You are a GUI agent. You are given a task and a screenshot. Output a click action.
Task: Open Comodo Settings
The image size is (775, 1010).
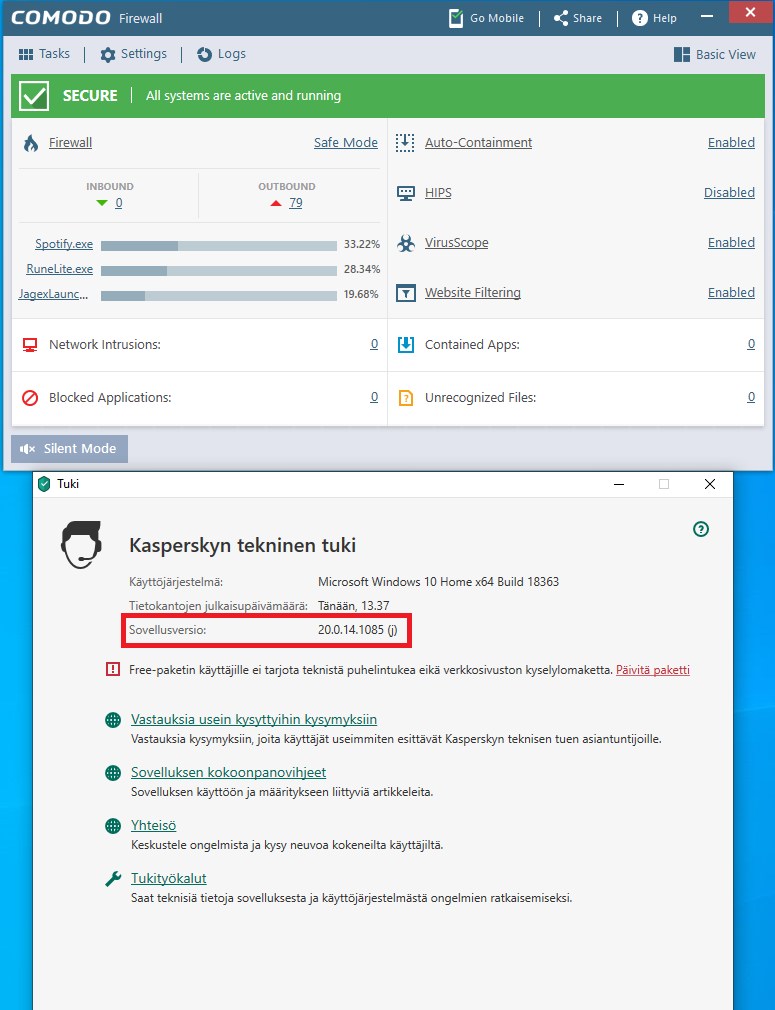pyautogui.click(x=133, y=54)
